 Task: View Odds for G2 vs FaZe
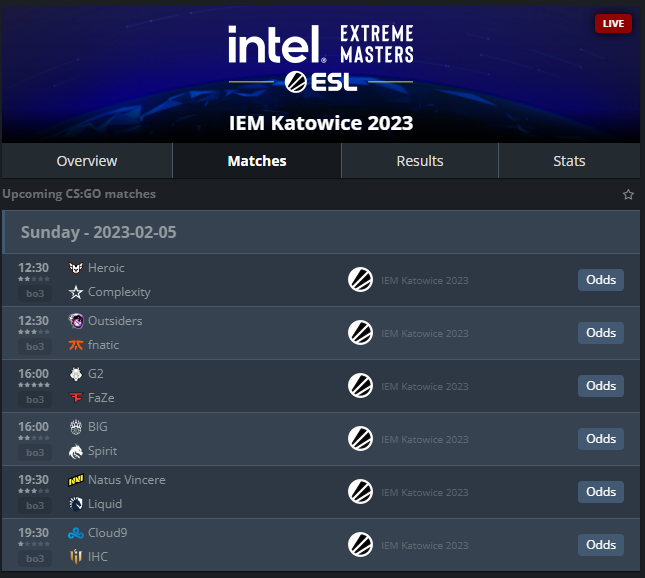[601, 386]
